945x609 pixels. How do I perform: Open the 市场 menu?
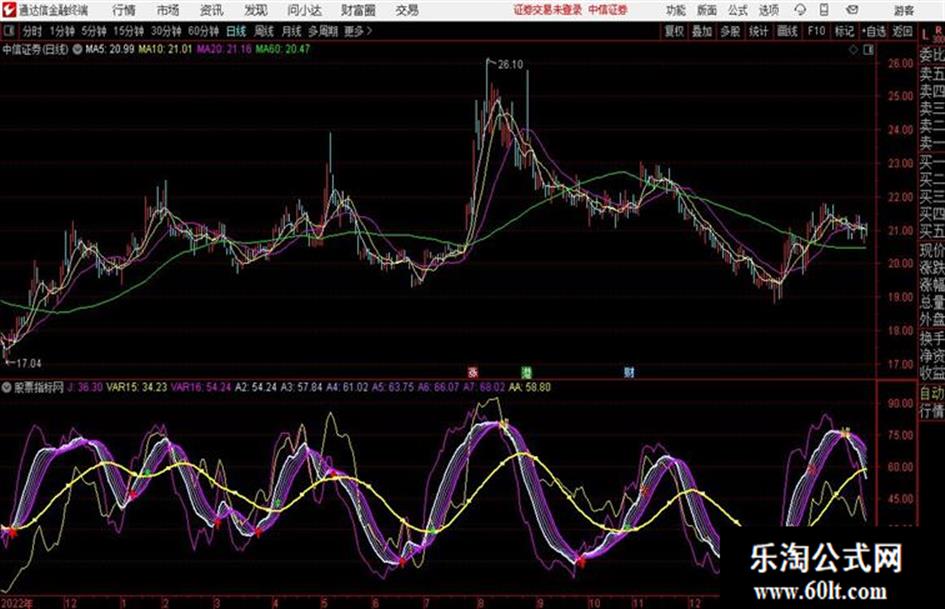[168, 10]
